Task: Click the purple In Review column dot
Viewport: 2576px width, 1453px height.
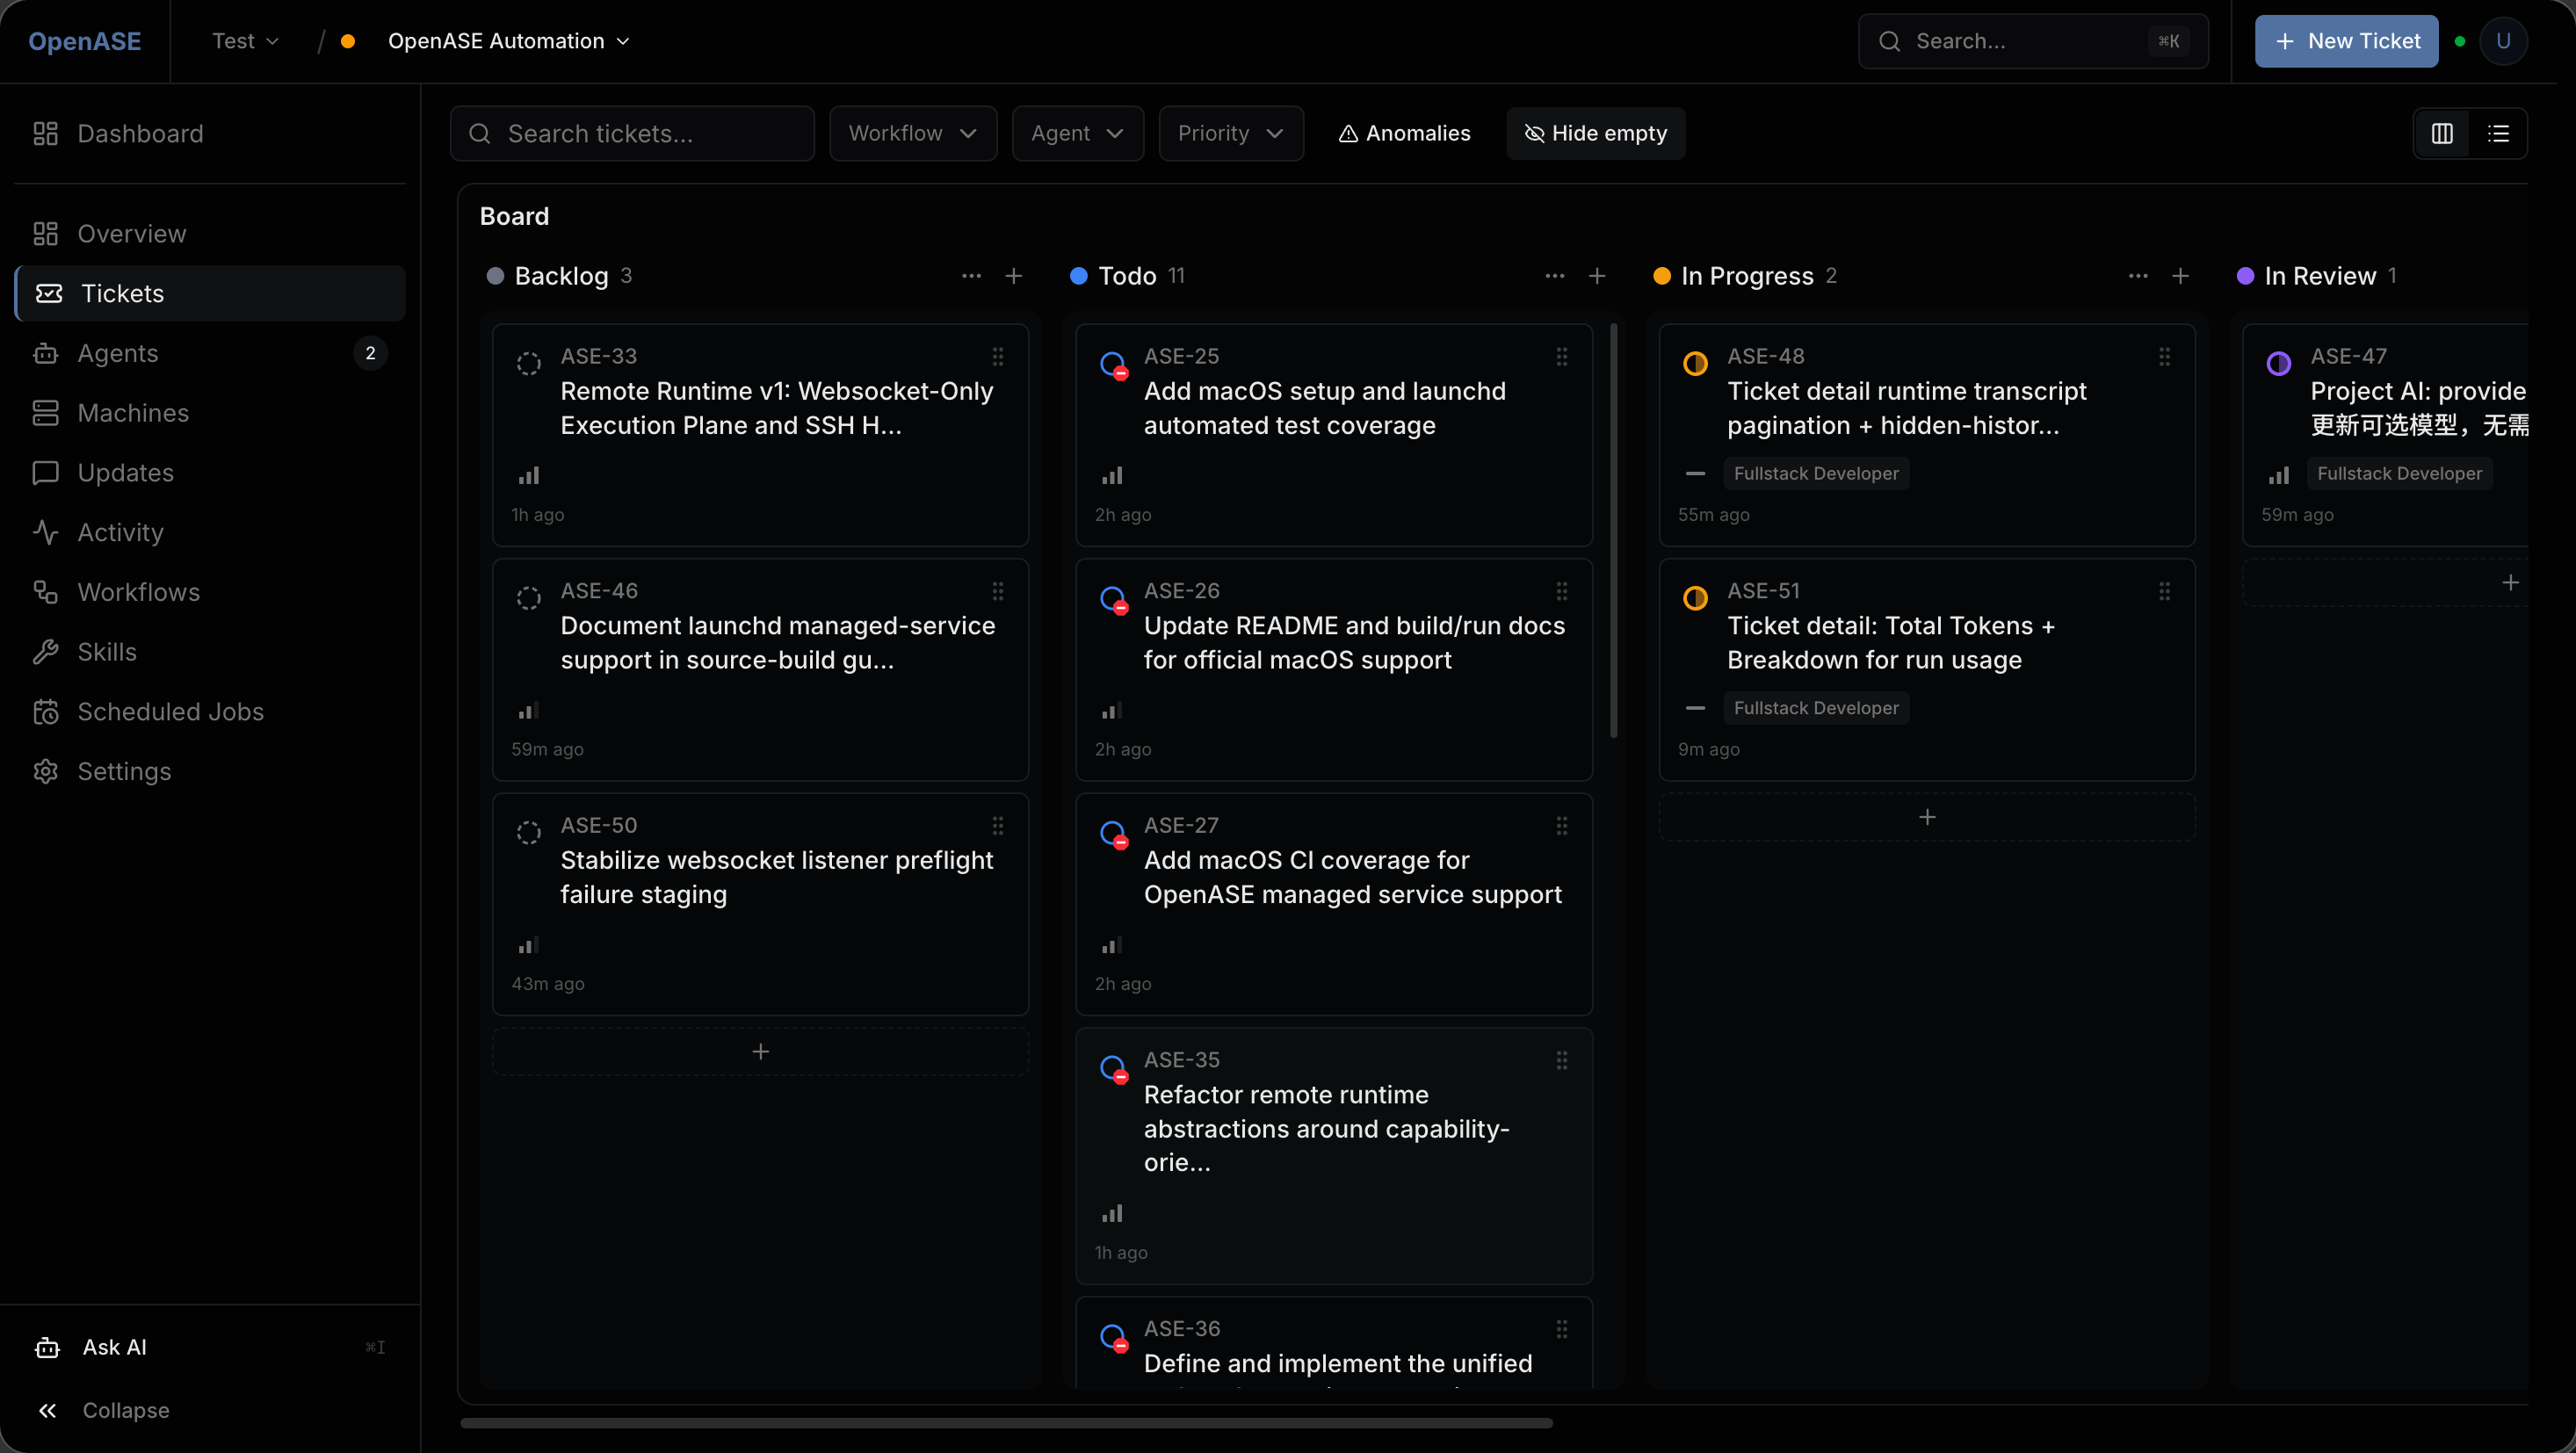Action: coord(2245,276)
